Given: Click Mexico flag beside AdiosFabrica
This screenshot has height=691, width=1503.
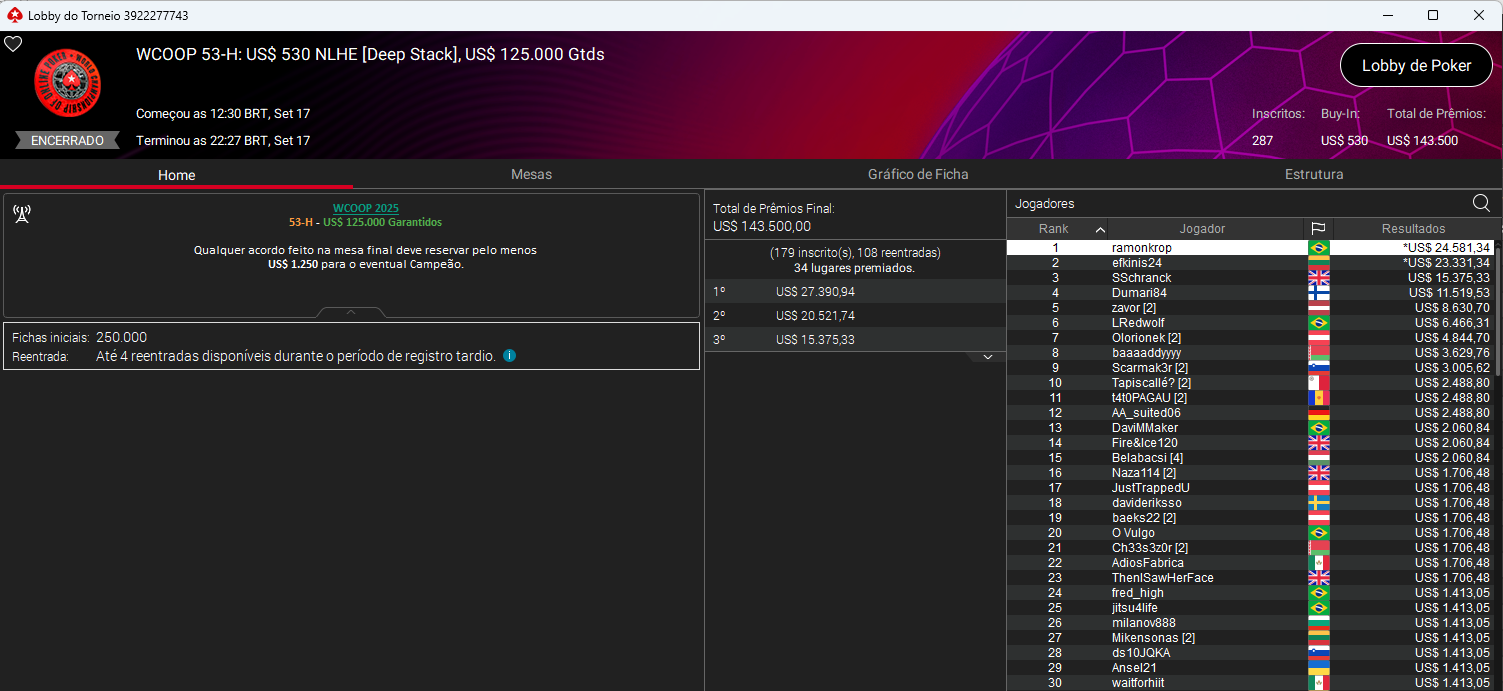Looking at the screenshot, I should tap(1319, 562).
